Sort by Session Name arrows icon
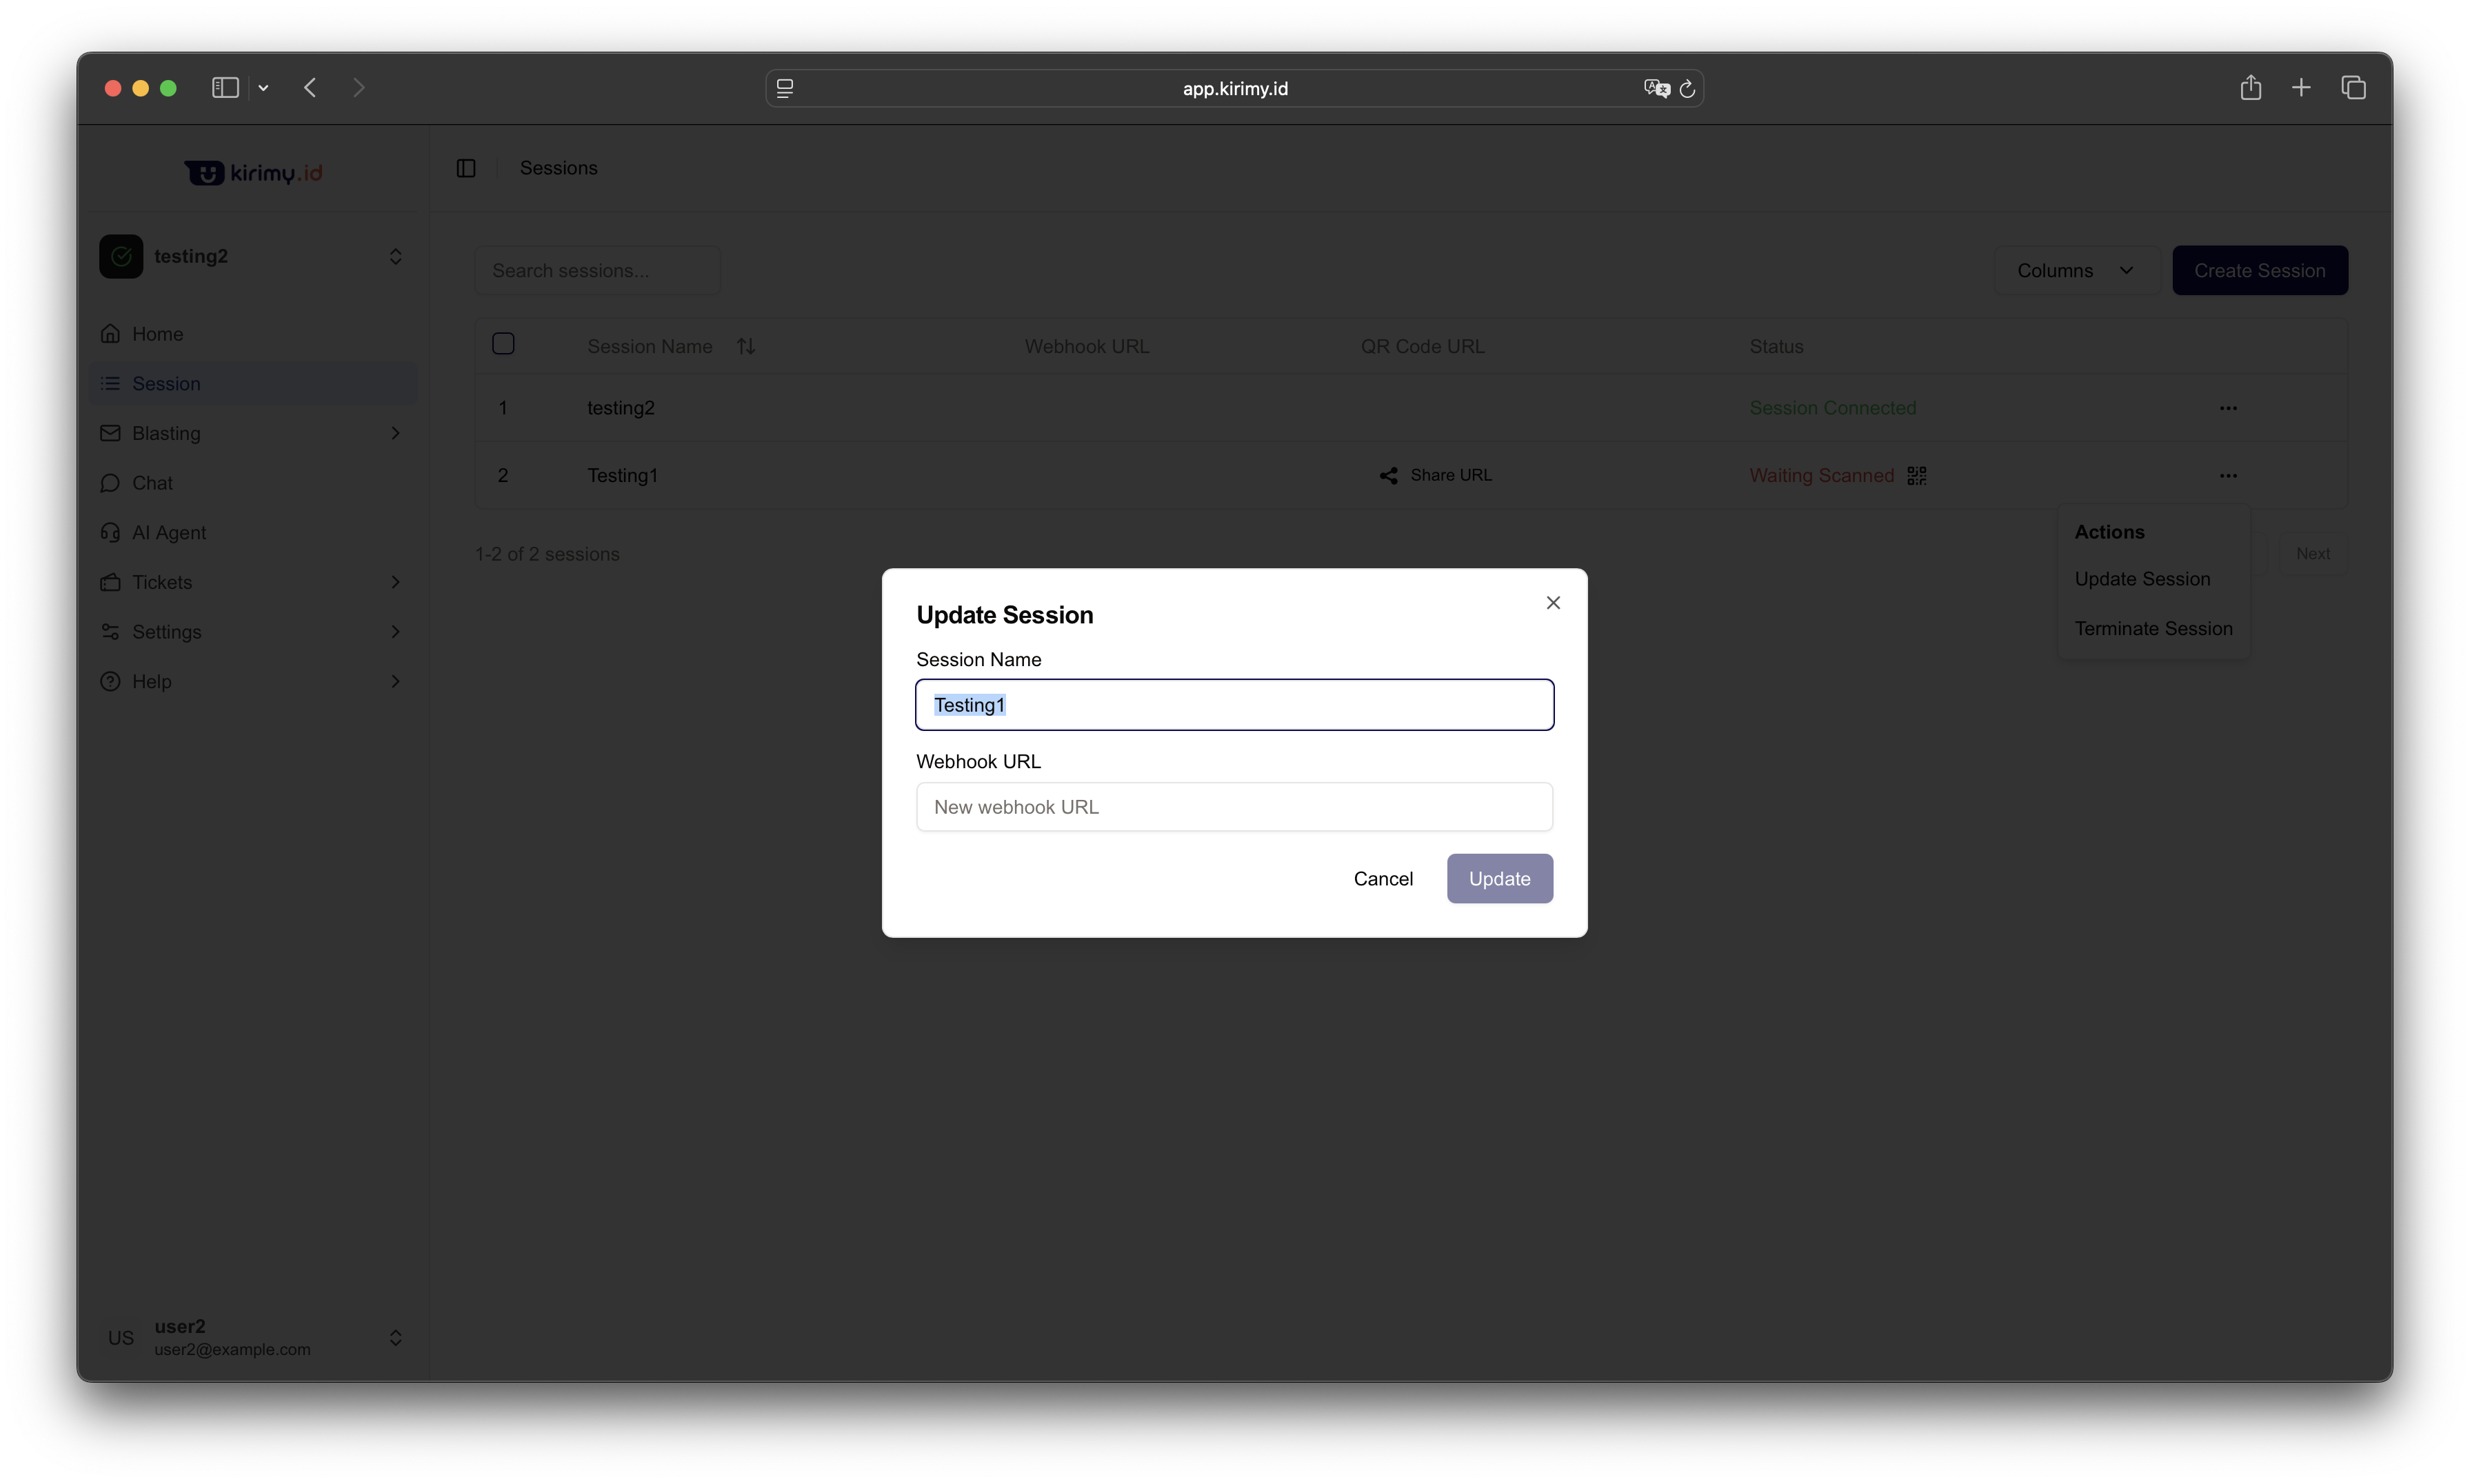This screenshot has height=1484, width=2470. pyautogui.click(x=746, y=346)
